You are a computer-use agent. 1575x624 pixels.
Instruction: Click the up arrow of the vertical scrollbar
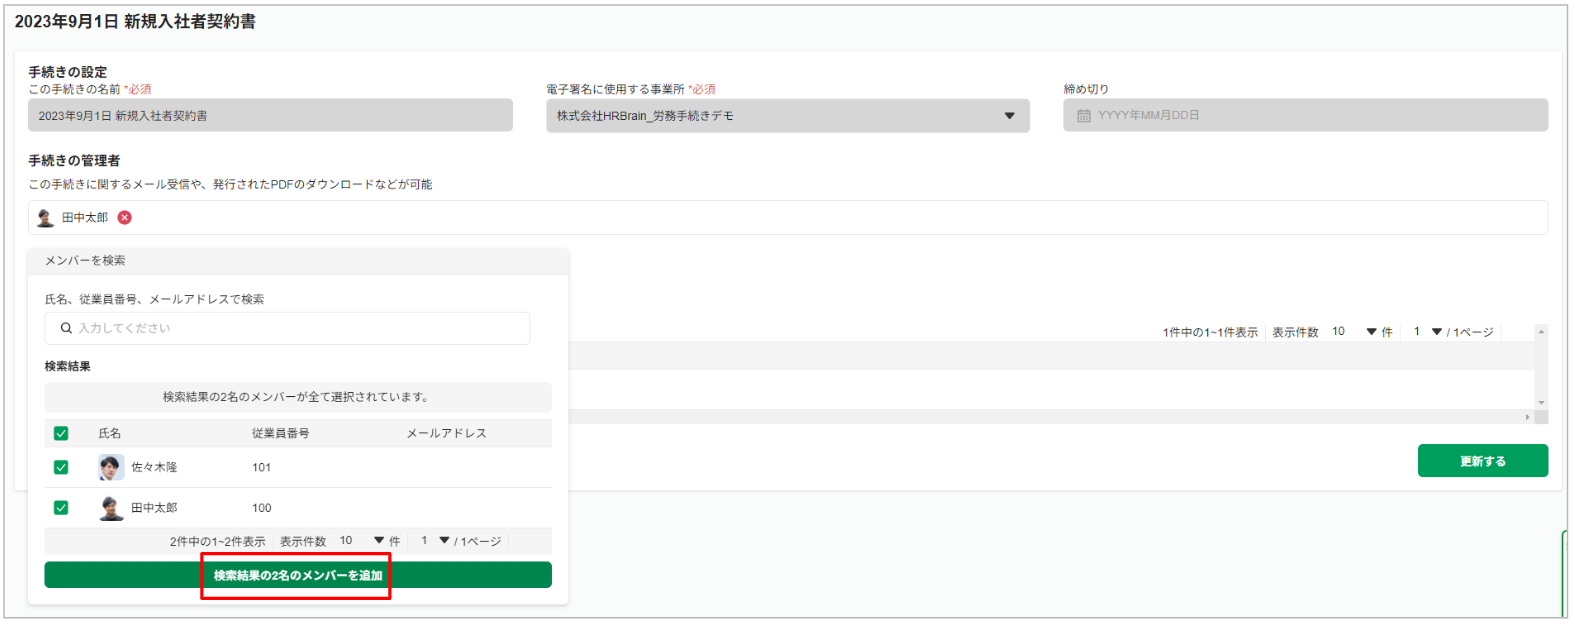[1541, 331]
